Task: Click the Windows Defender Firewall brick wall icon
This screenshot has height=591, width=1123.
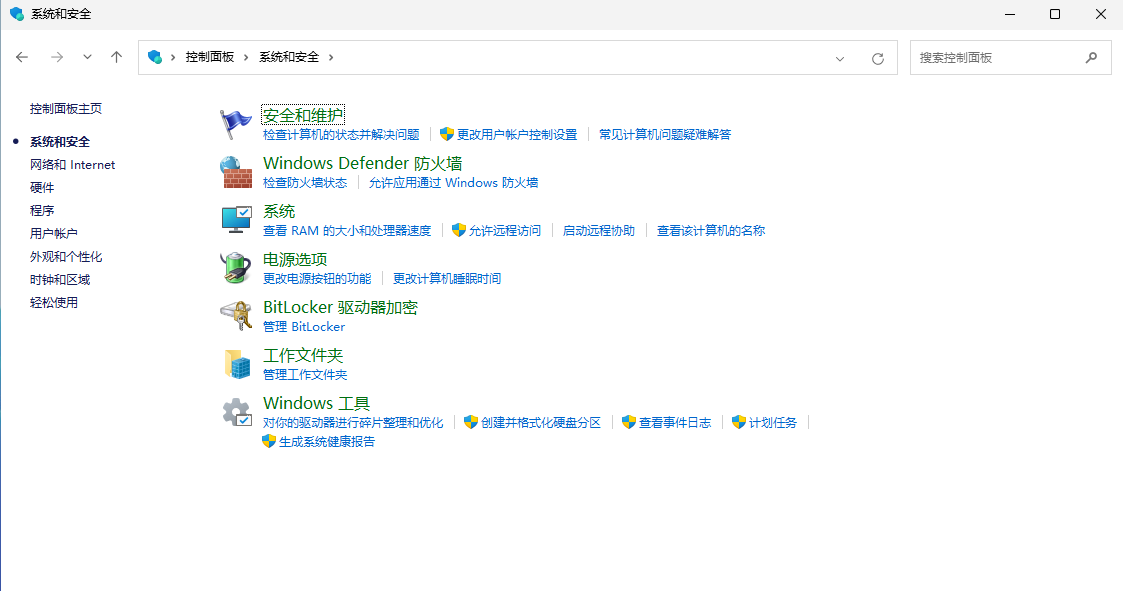Action: tap(236, 172)
